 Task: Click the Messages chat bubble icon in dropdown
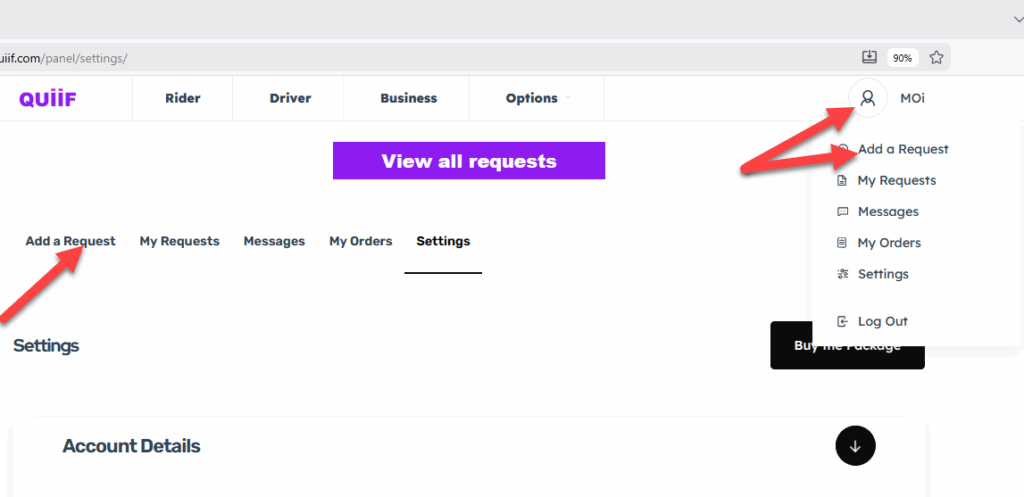pos(842,212)
